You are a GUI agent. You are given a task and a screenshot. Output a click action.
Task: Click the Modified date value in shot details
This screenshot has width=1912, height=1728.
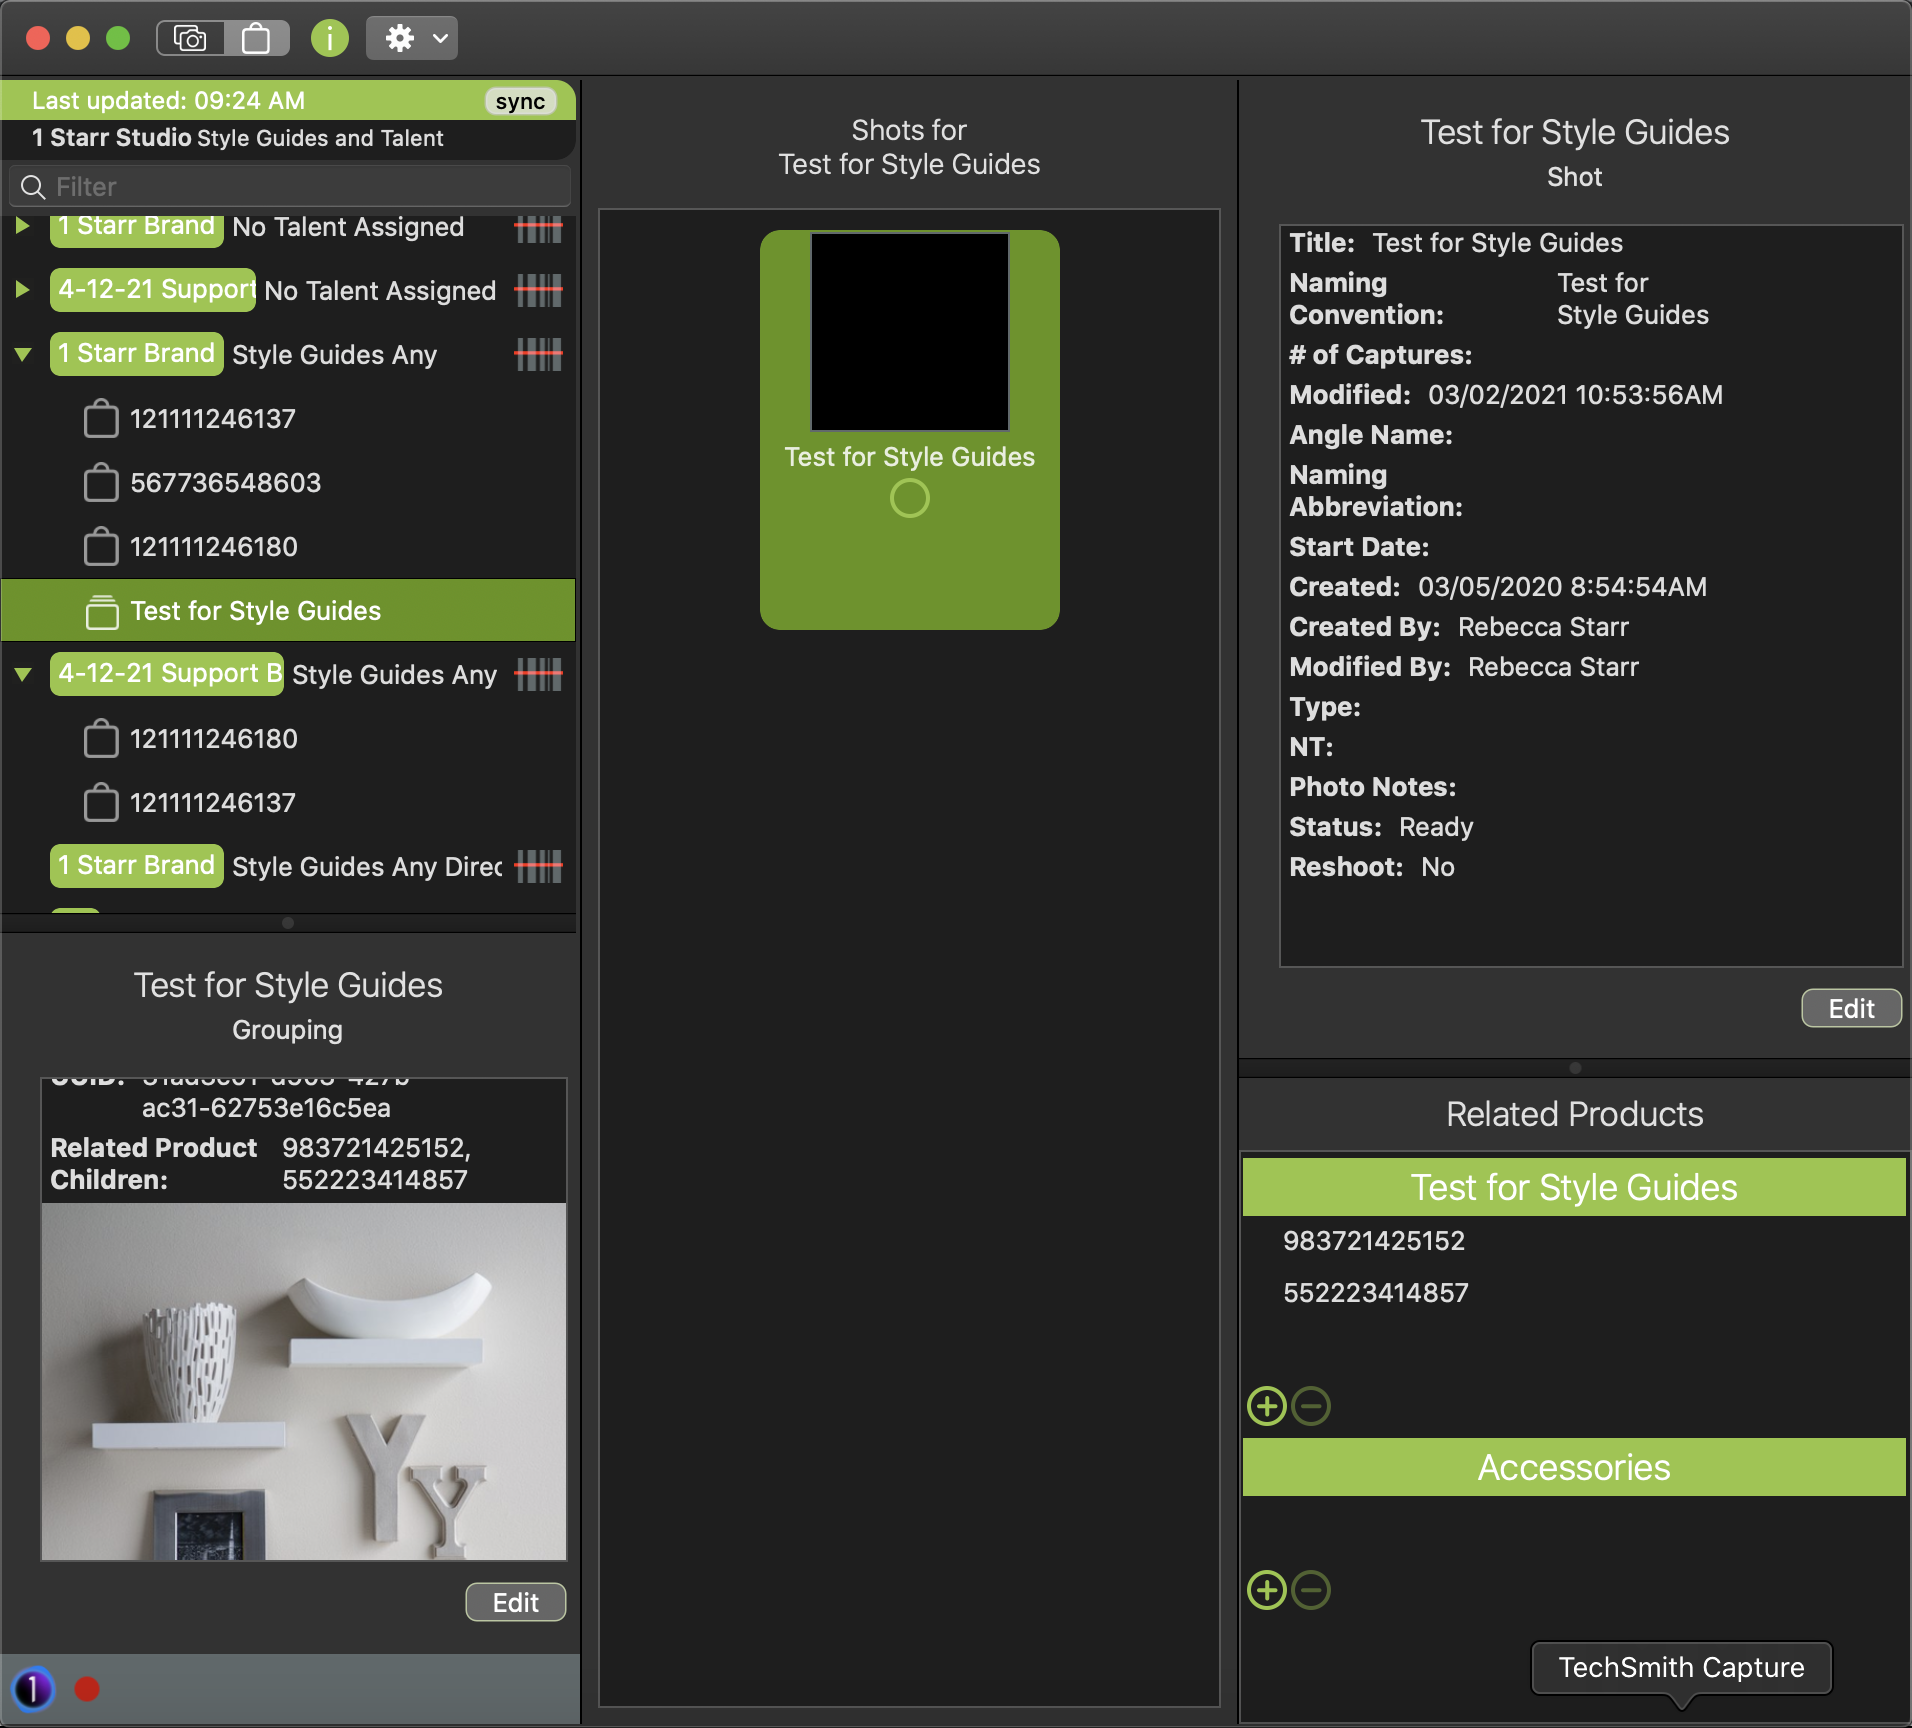(x=1575, y=395)
